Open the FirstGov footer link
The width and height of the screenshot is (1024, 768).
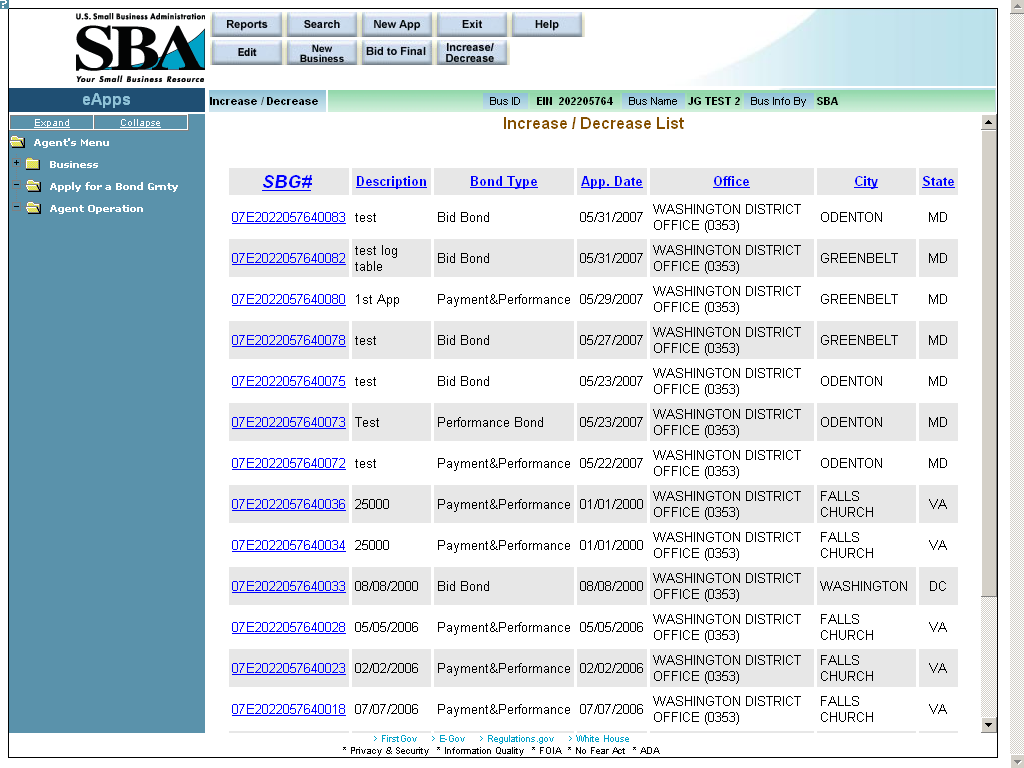398,739
